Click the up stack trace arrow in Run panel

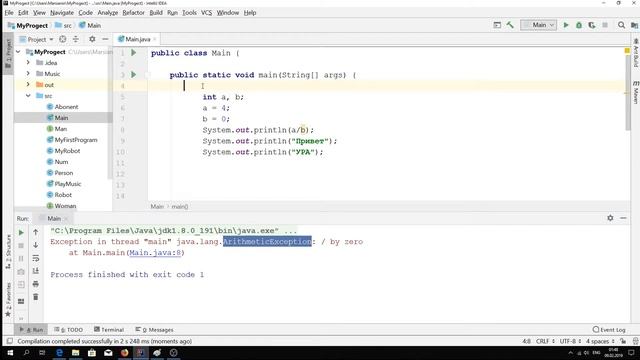click(36, 232)
